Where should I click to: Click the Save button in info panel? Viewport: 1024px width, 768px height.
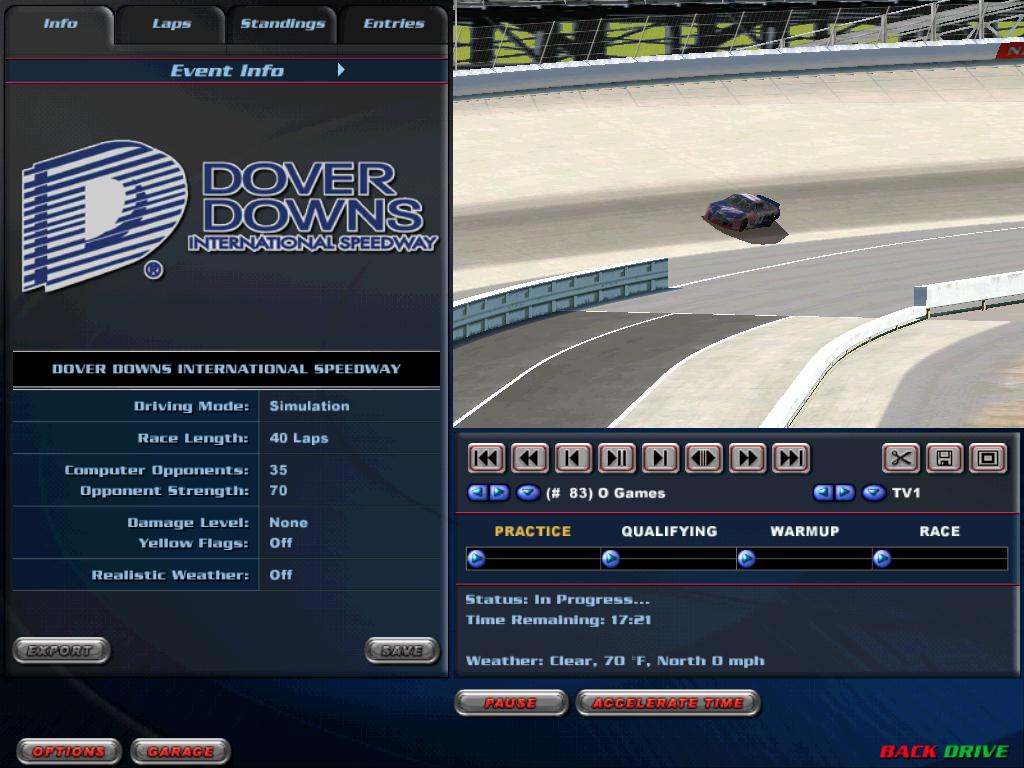point(402,650)
